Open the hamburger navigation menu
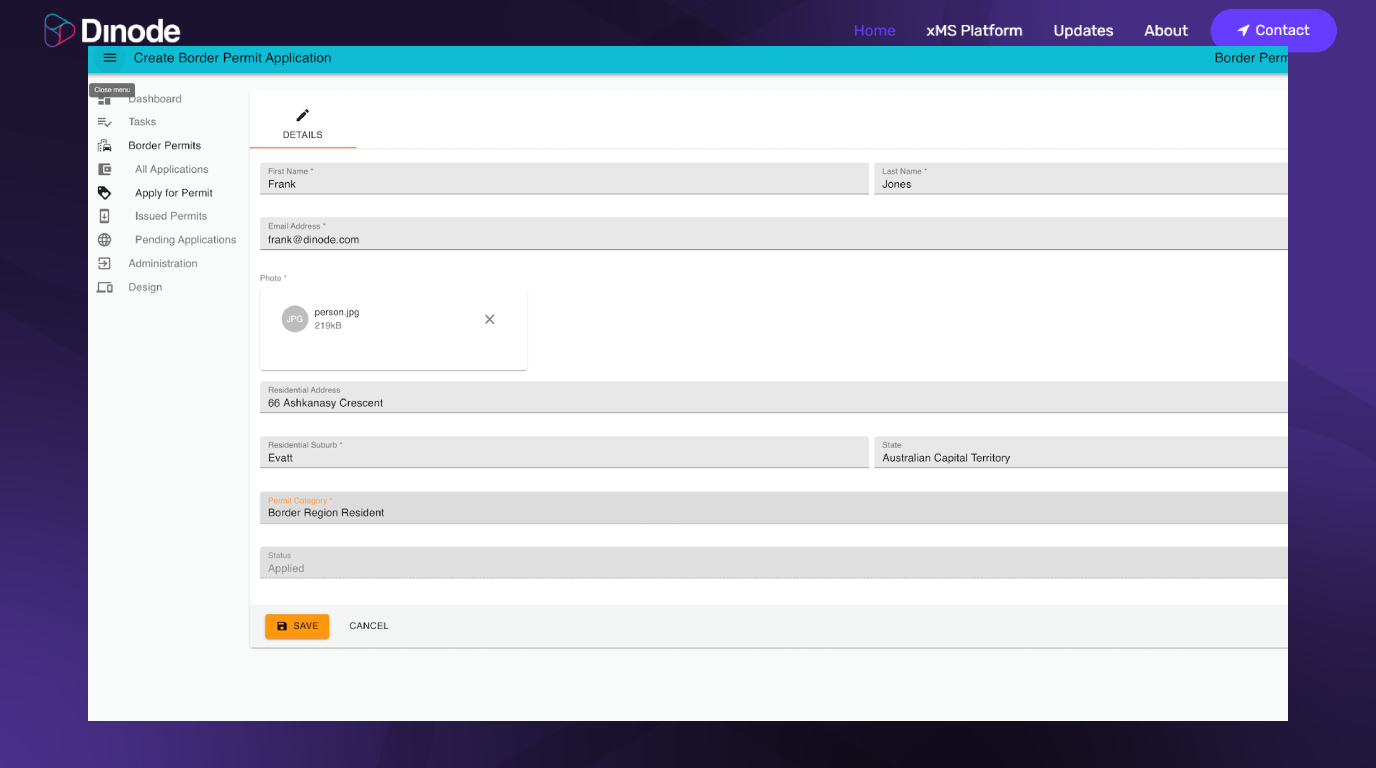Viewport: 1376px width, 768px height. tap(109, 58)
